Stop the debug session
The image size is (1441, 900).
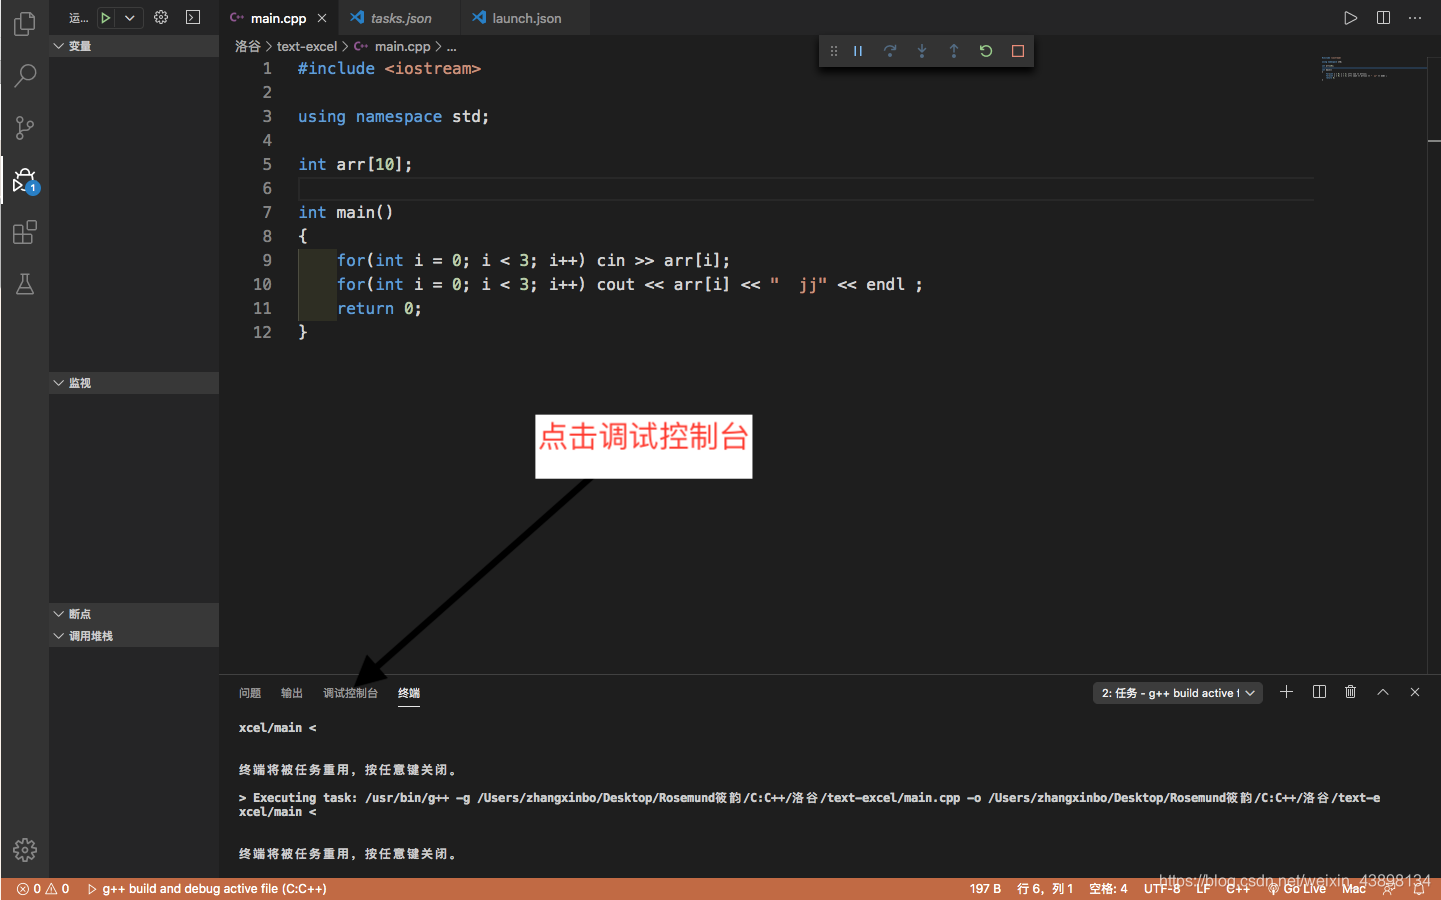click(x=1018, y=51)
